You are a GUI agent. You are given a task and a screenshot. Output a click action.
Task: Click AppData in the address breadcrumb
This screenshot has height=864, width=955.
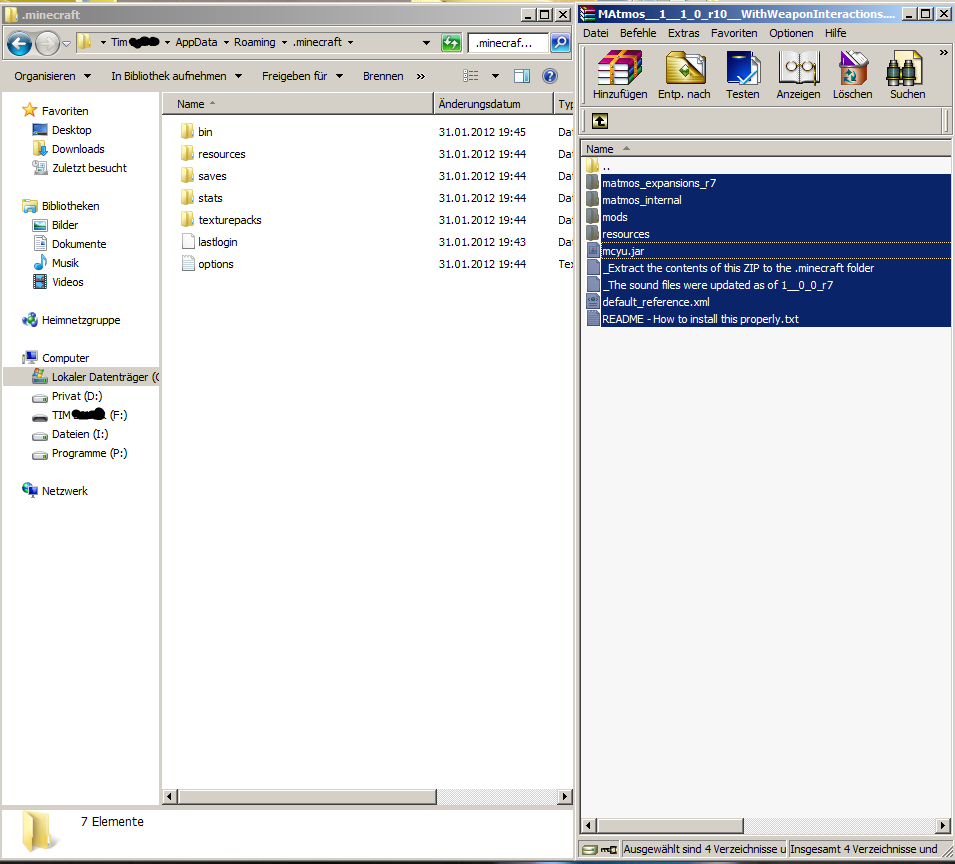tap(196, 42)
